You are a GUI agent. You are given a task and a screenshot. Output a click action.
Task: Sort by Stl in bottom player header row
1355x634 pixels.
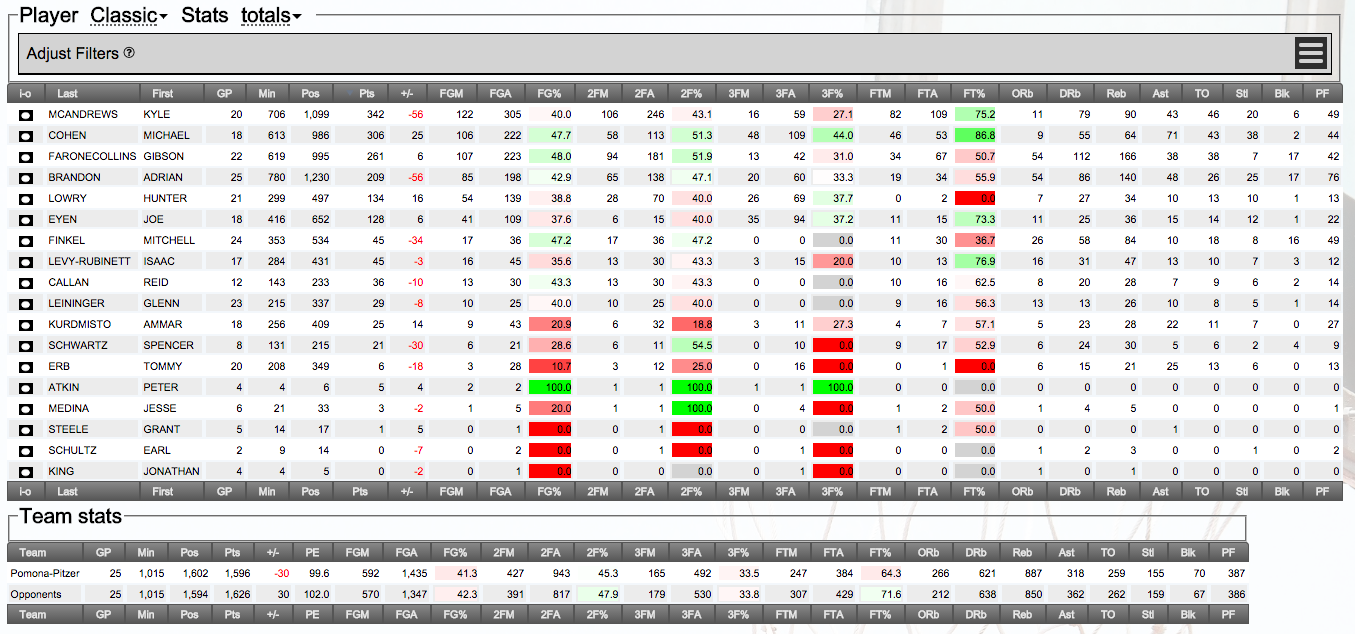point(1242,492)
